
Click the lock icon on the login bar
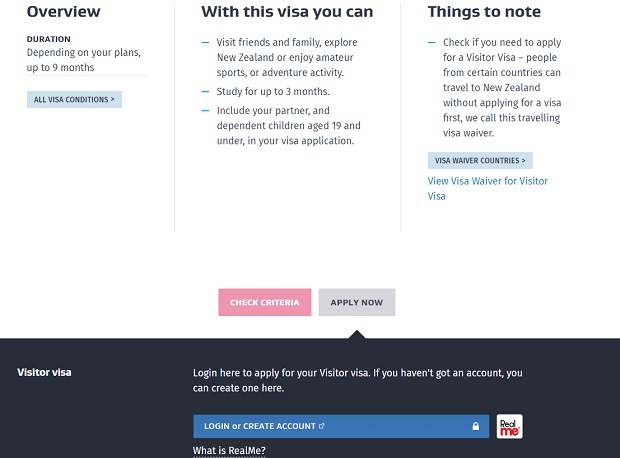[x=476, y=426]
